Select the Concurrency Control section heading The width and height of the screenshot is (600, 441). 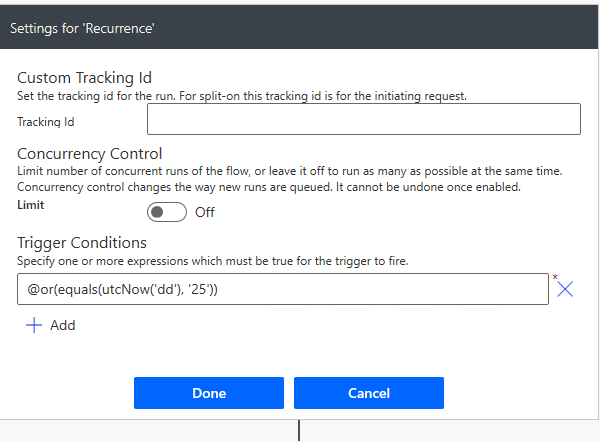[90, 154]
